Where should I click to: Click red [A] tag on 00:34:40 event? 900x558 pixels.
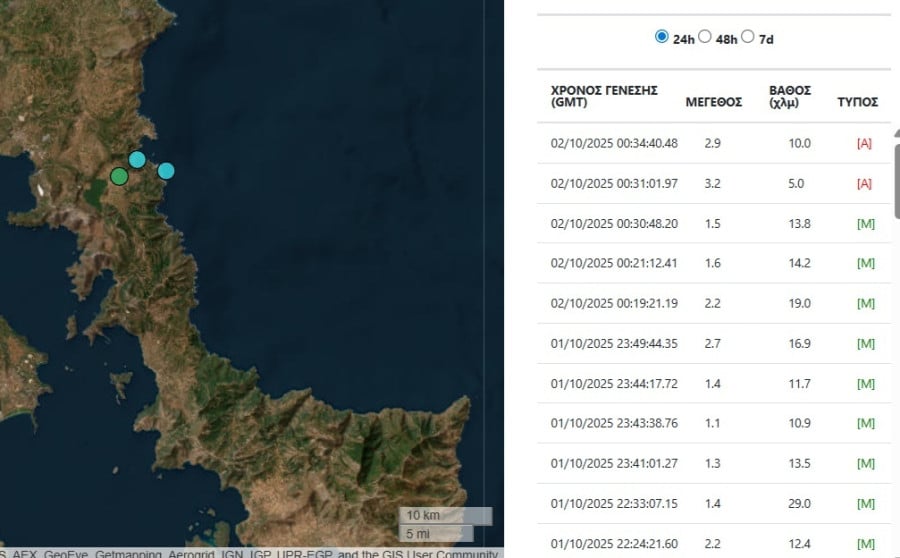[x=864, y=143]
